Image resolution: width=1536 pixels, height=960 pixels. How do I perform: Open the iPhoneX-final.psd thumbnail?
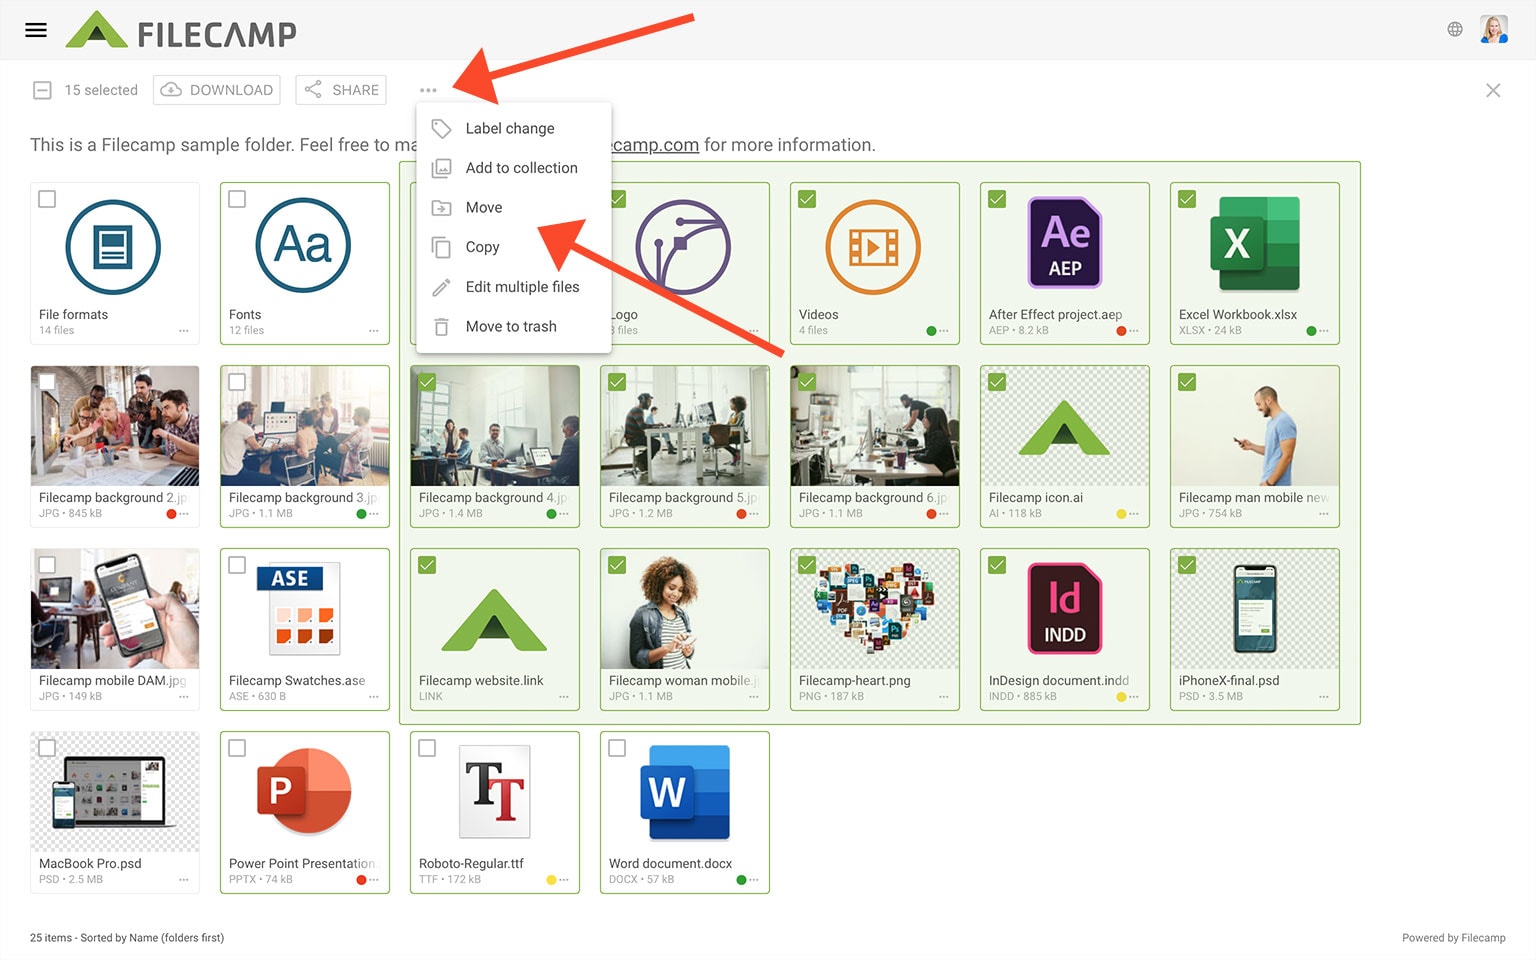coord(1255,609)
